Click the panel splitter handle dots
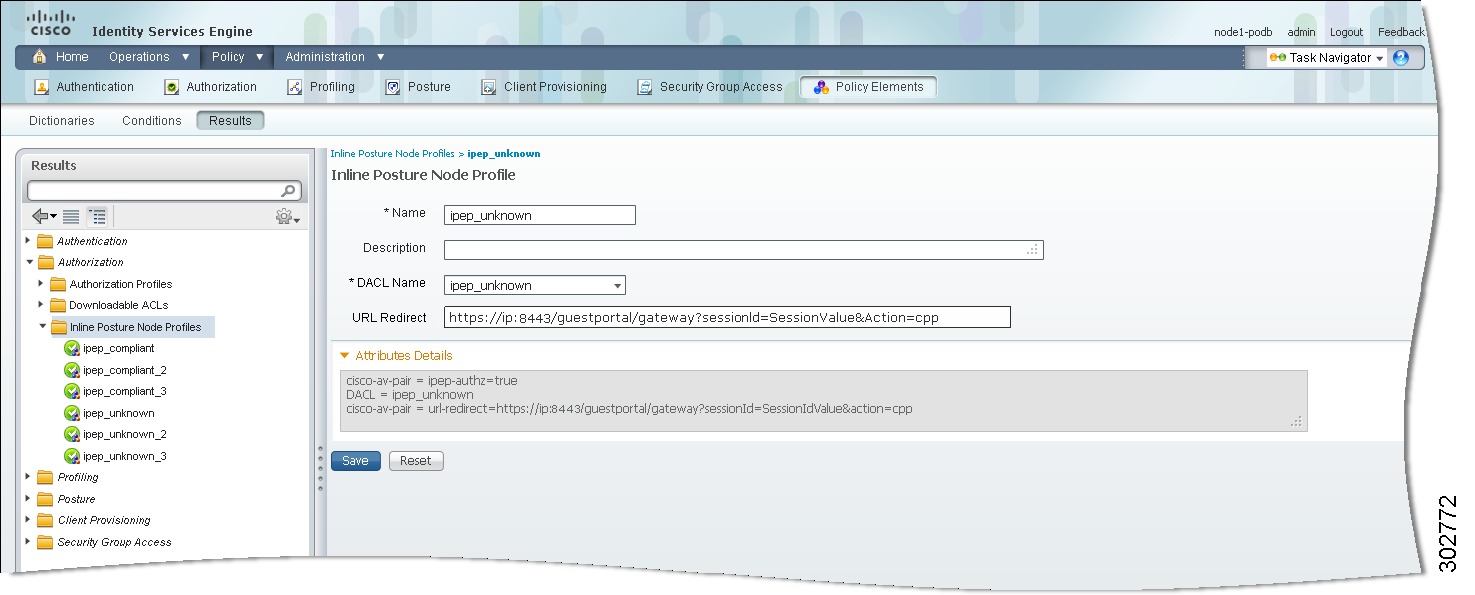This screenshot has width=1475, height=595. 321,467
